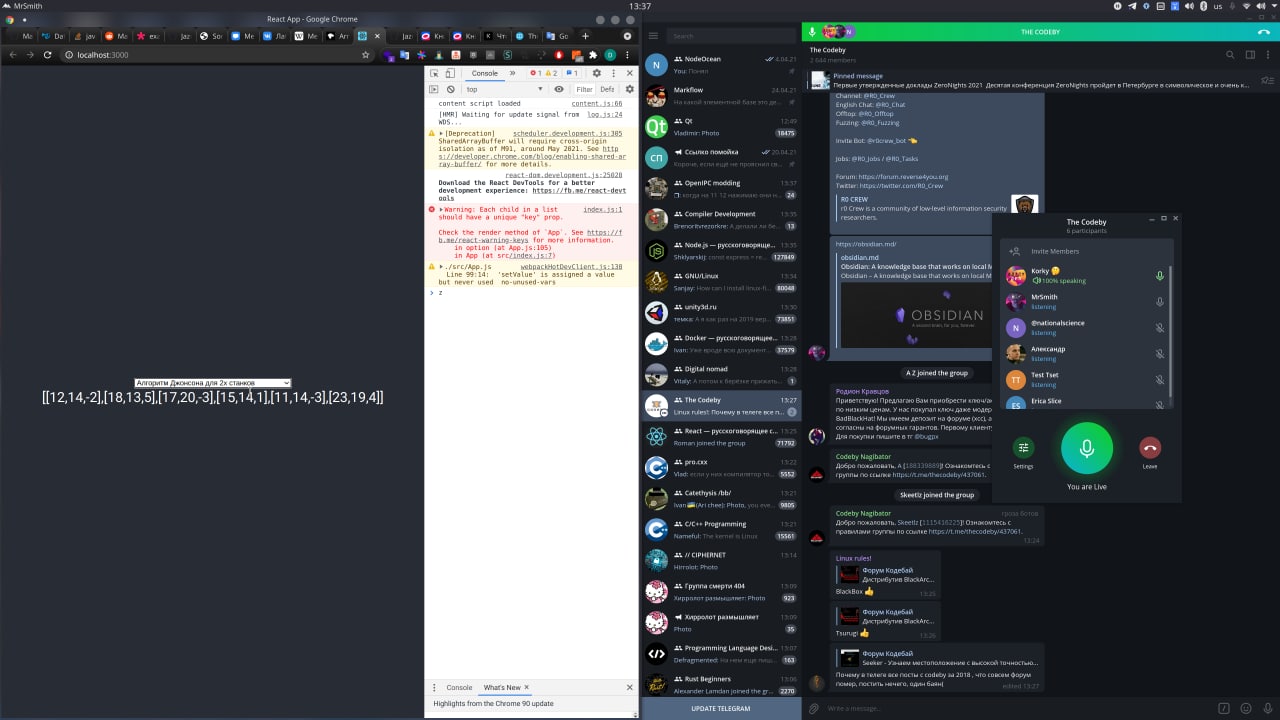Screen dimensions: 1280x720
Task: Reload the page in Chrome
Action: pos(47,55)
